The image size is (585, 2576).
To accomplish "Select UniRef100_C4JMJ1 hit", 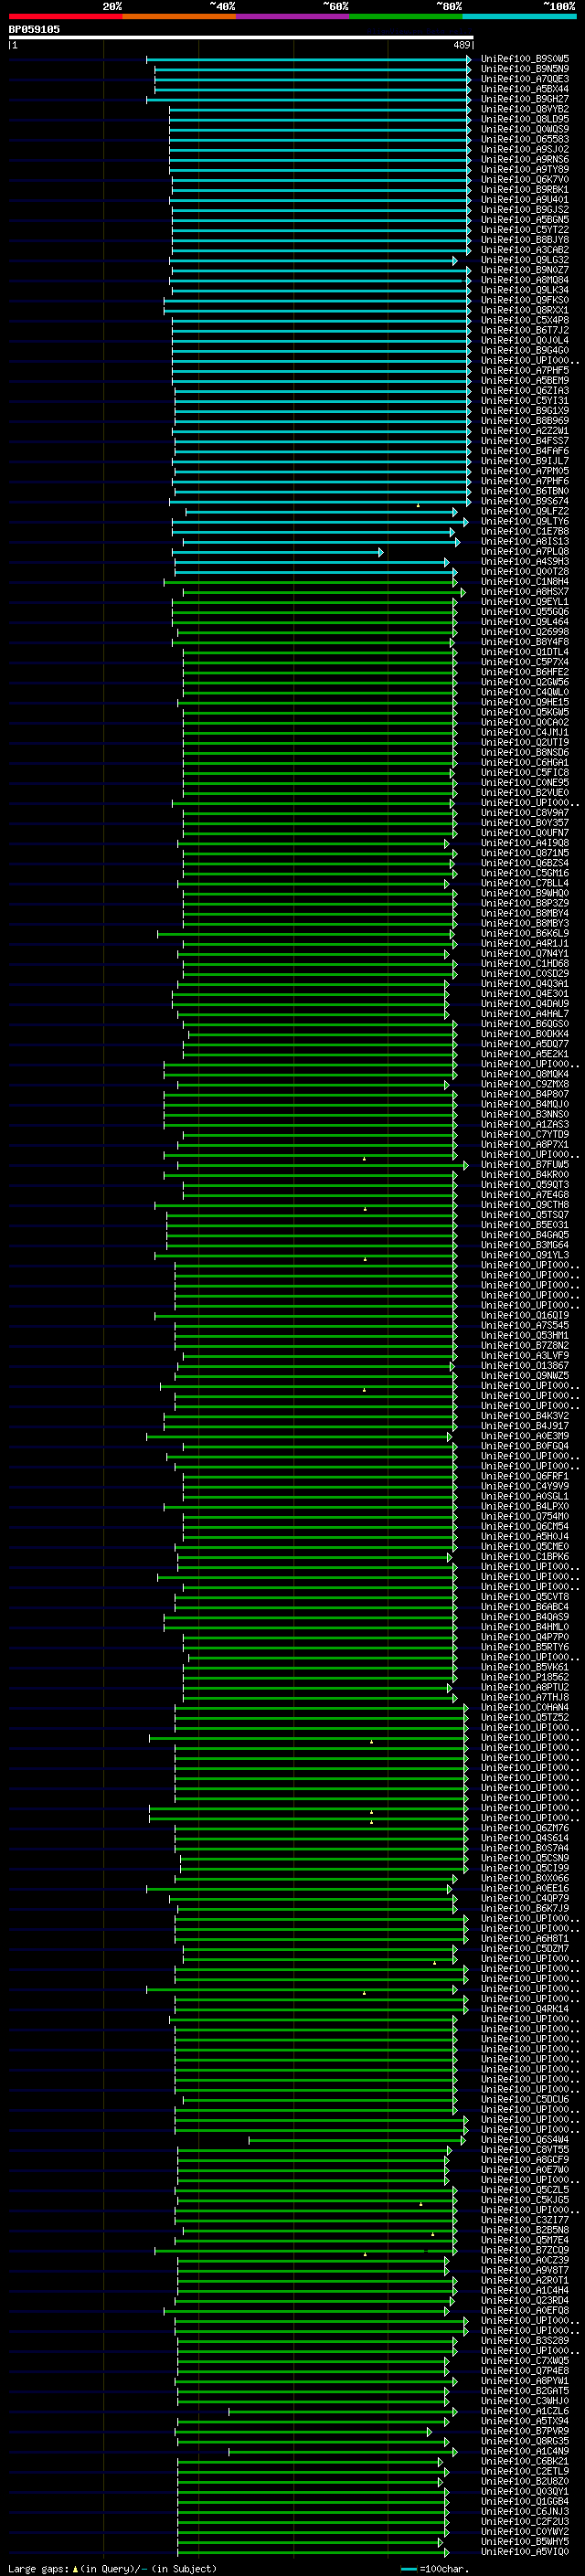I will (524, 732).
